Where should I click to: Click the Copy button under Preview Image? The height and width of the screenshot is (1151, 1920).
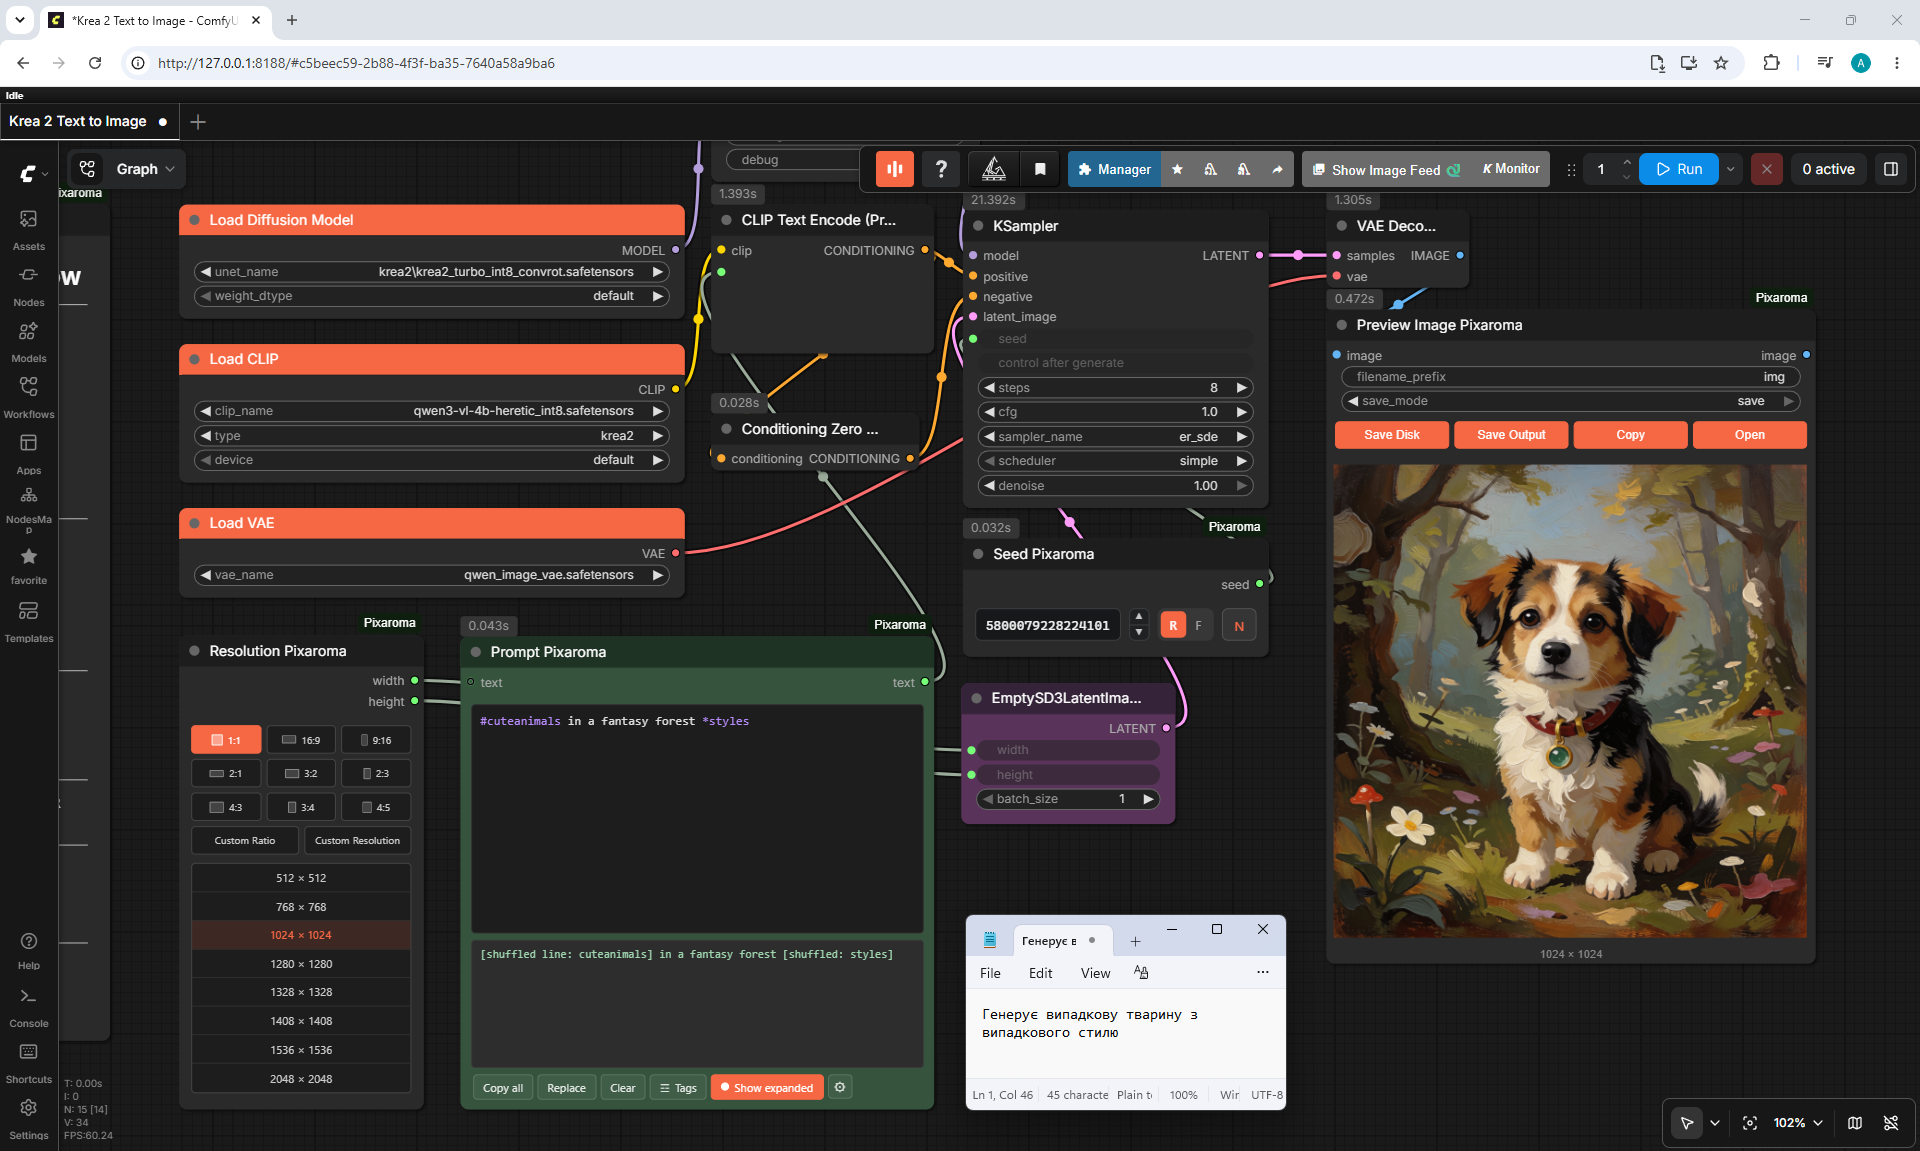1630,435
